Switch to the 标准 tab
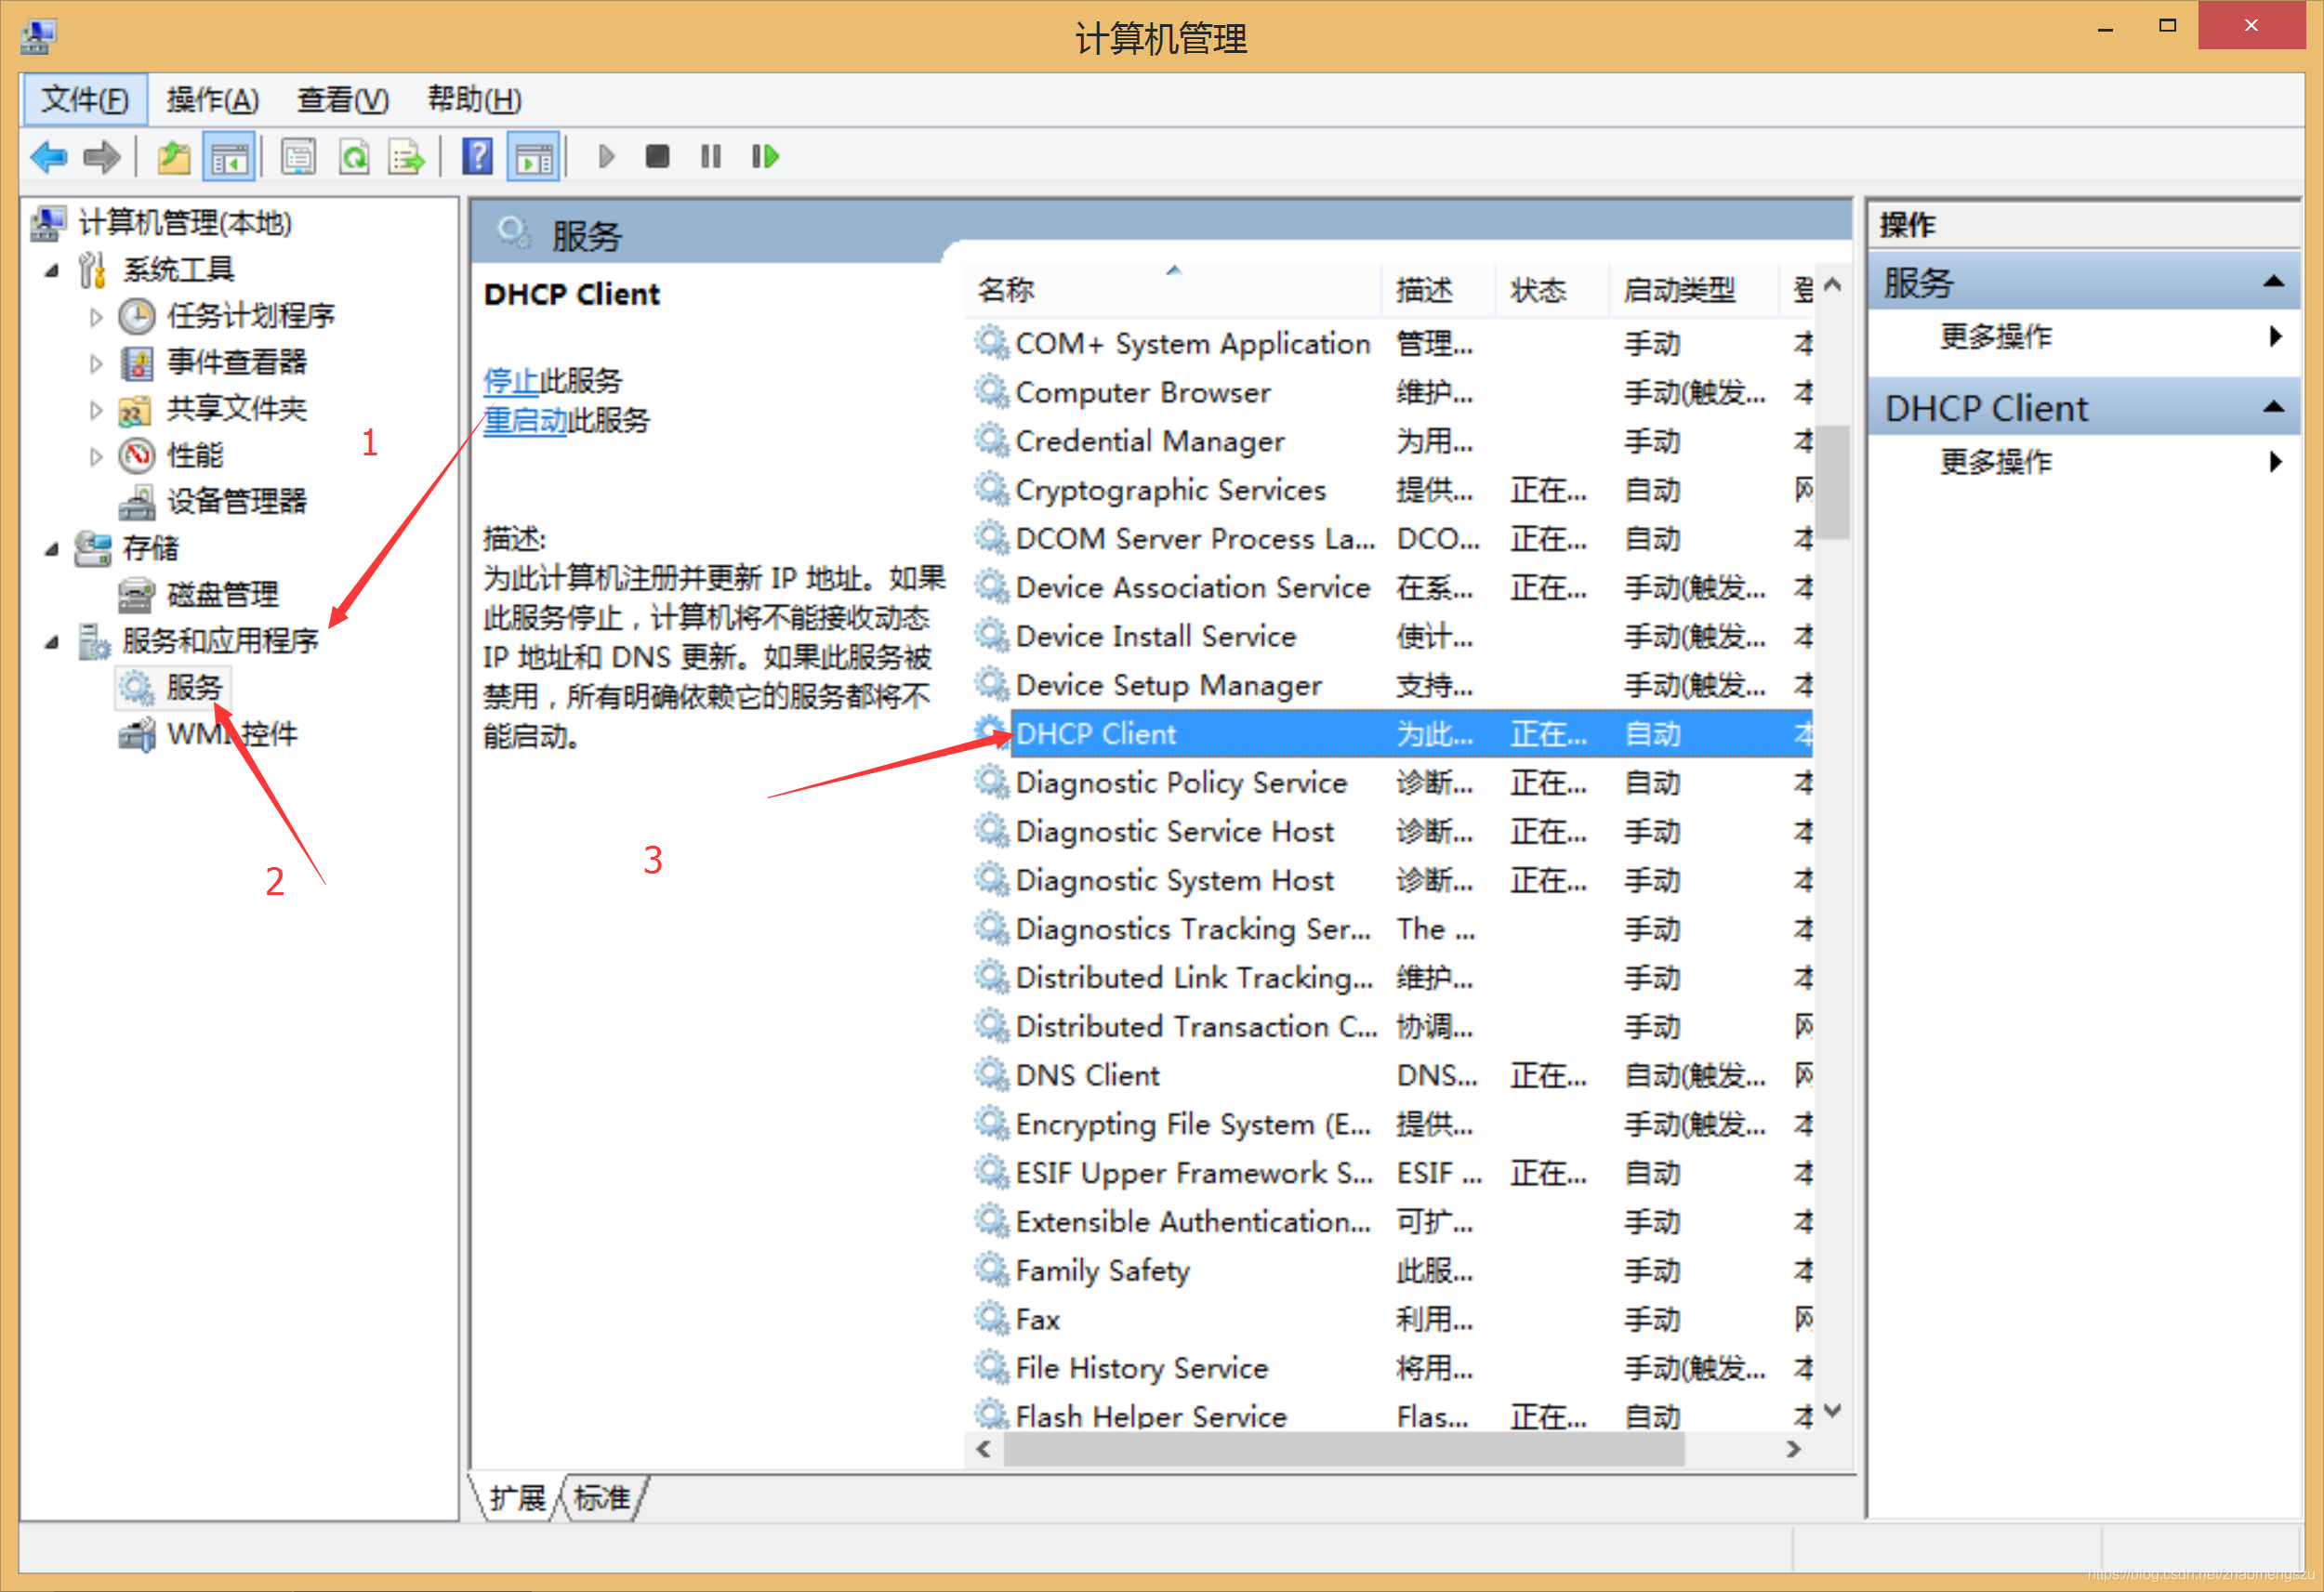 [602, 1497]
